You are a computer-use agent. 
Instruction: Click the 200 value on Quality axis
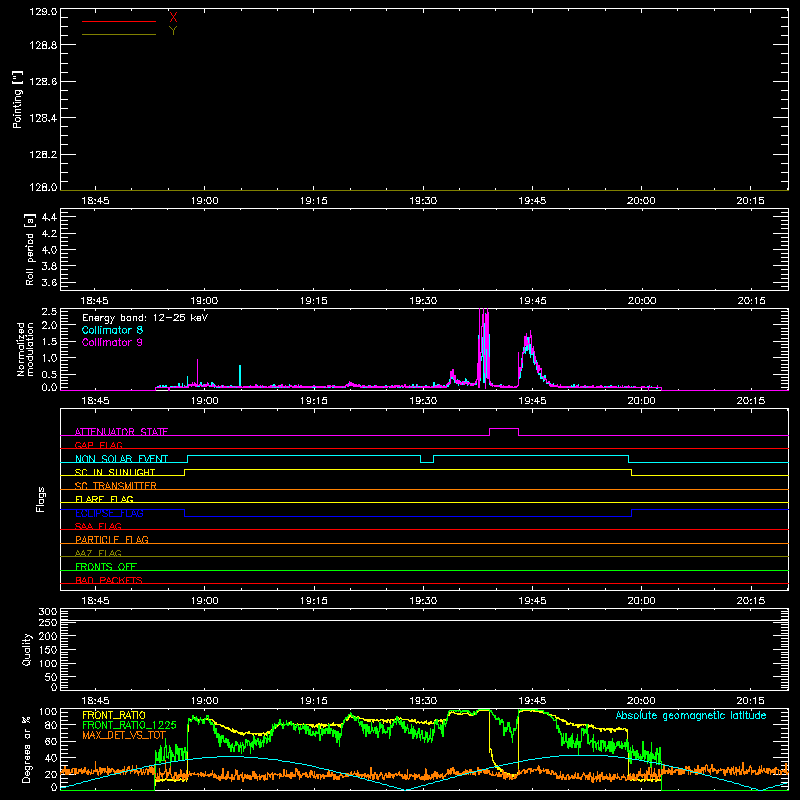[48, 637]
